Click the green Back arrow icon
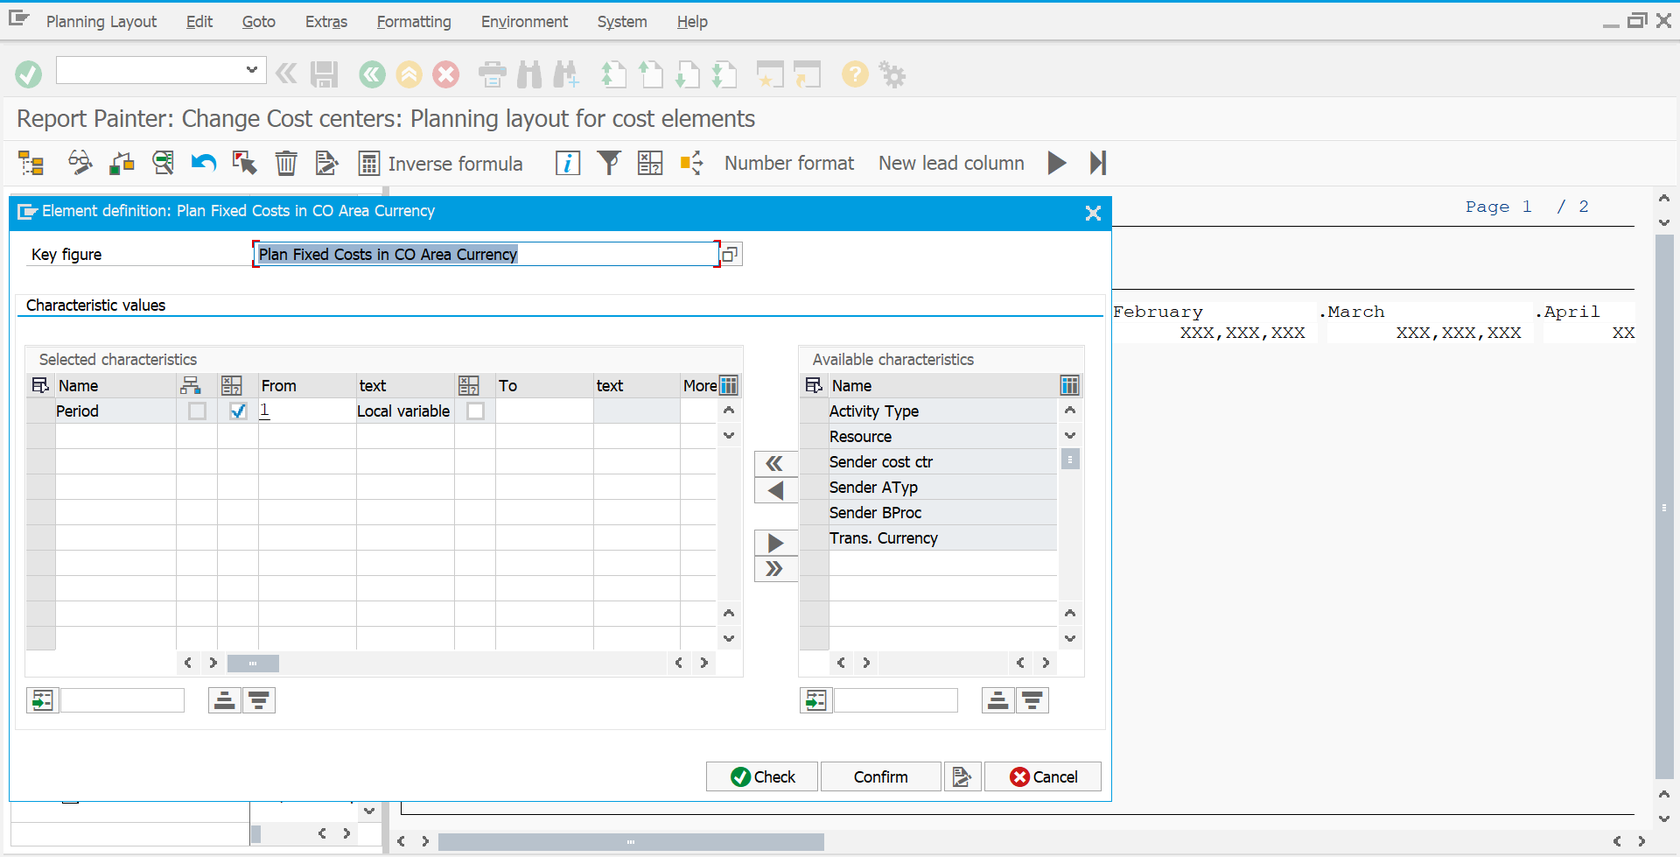Viewport: 1680px width, 857px height. (x=372, y=74)
